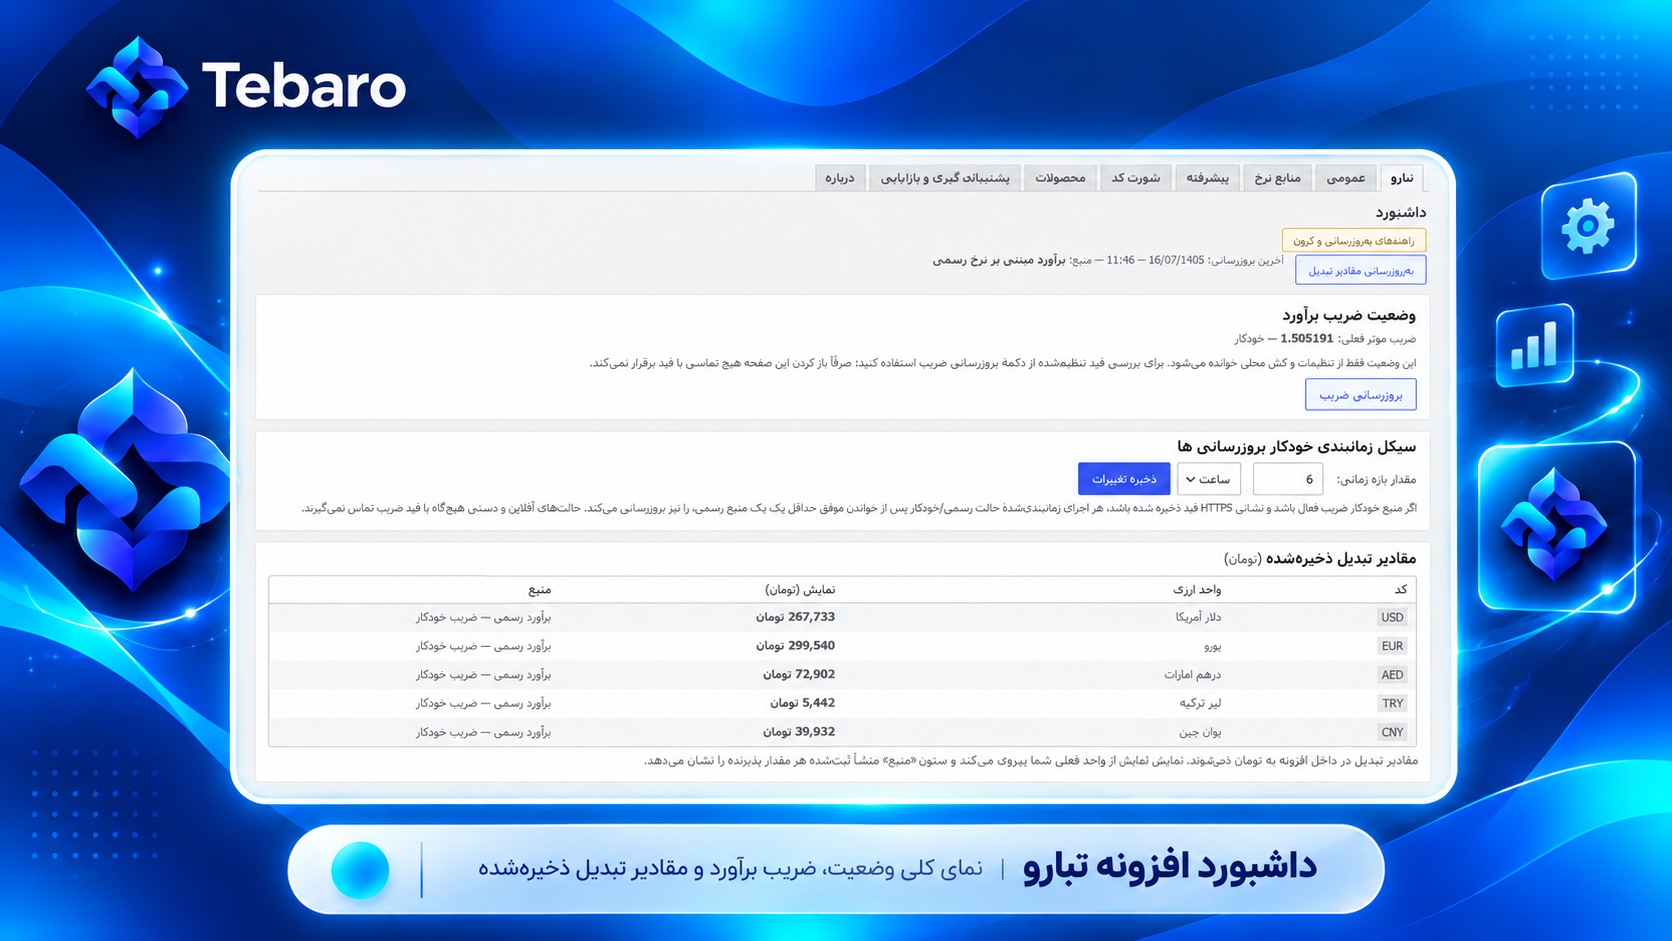Viewport: 1672px width, 941px height.
Task: Open the منابع نرخ tab
Action: point(1277,178)
